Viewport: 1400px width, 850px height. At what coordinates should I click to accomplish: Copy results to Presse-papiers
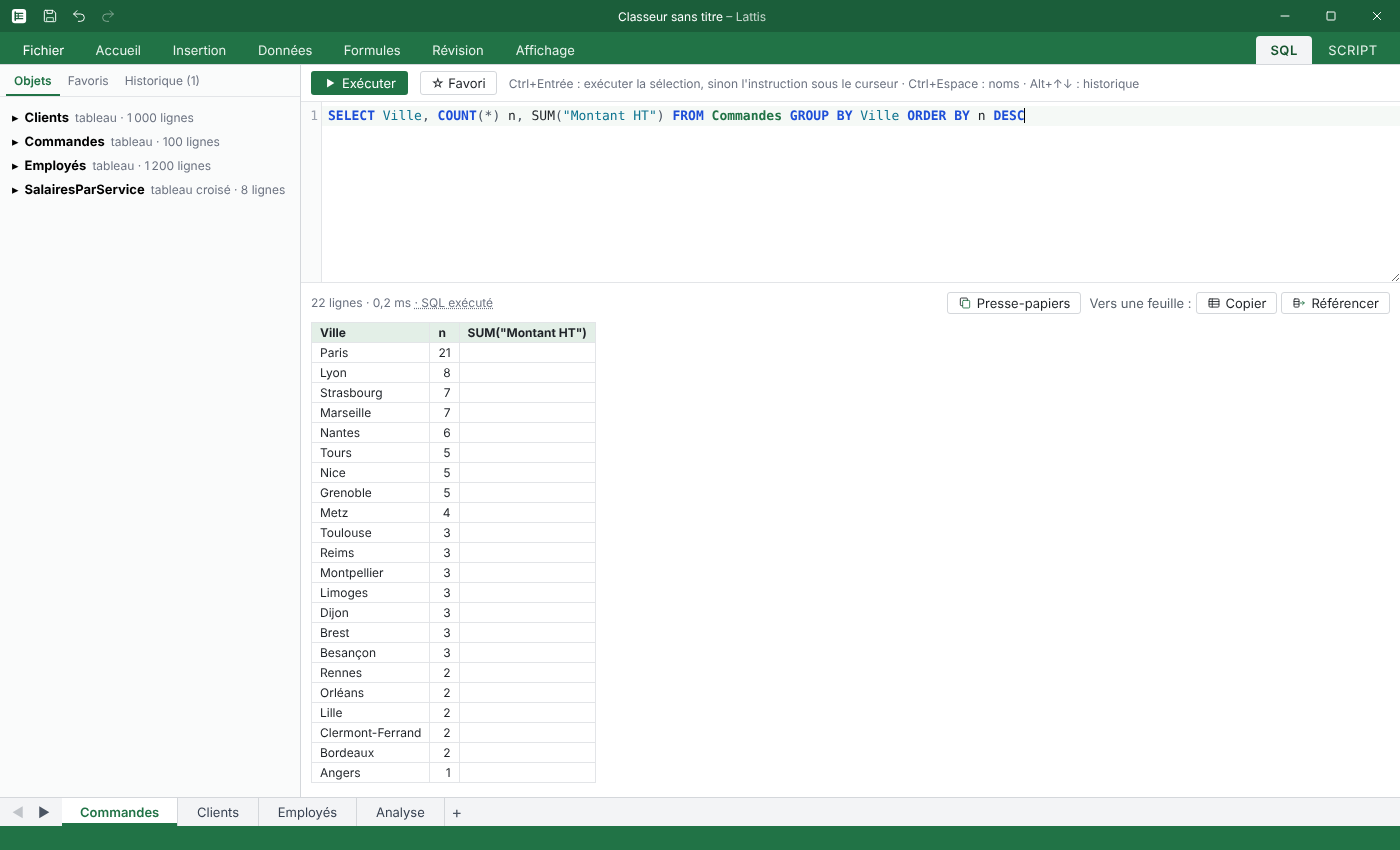[x=1014, y=303]
